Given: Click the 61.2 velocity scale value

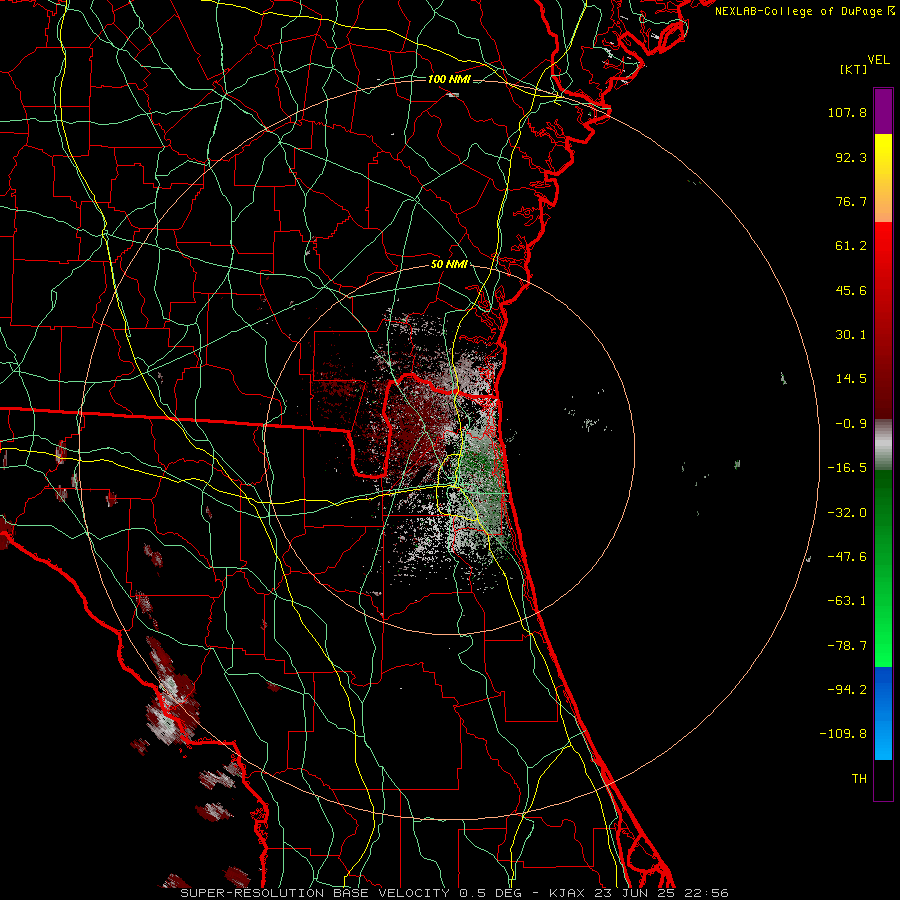Looking at the screenshot, I should [851, 246].
